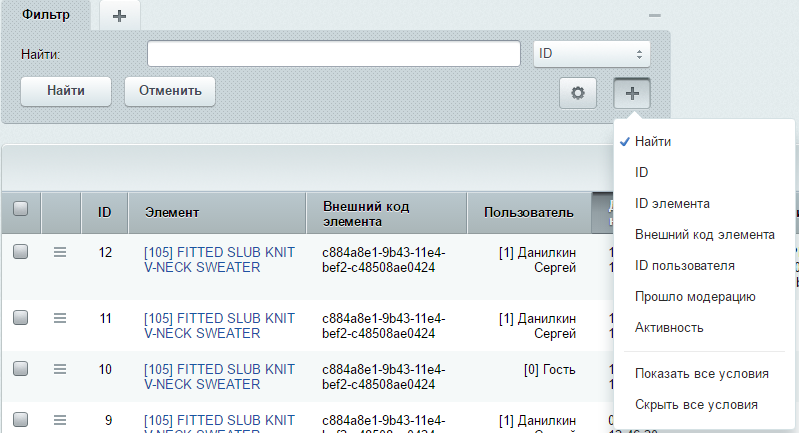Click user [0] Гость in row 10
The width and height of the screenshot is (799, 433).
(x=549, y=369)
